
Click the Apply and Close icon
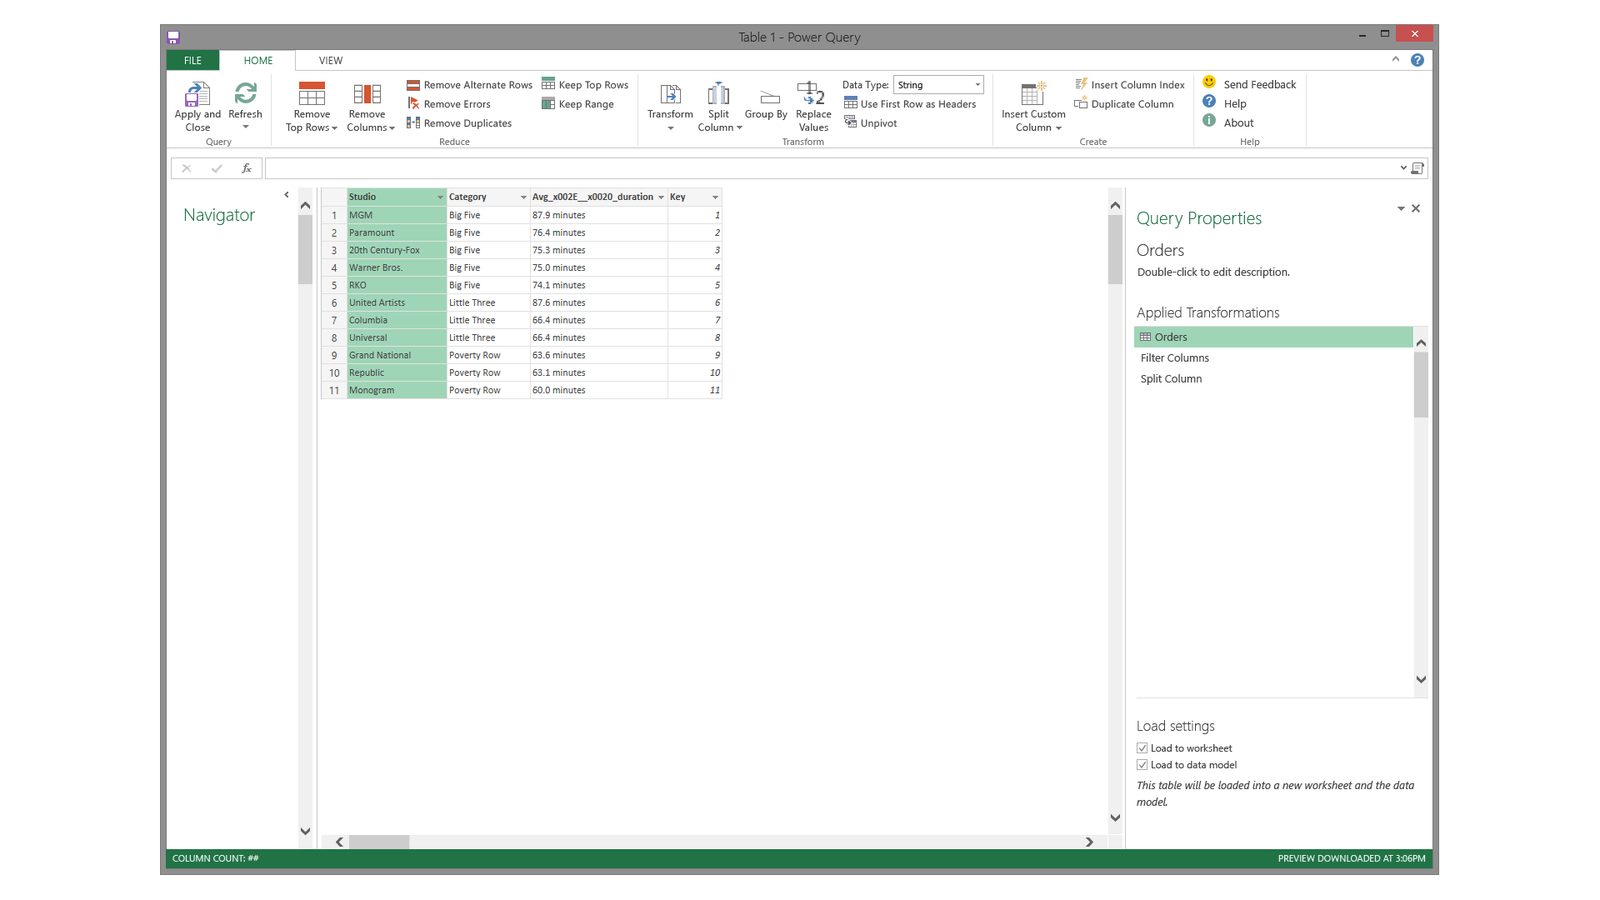(x=197, y=93)
